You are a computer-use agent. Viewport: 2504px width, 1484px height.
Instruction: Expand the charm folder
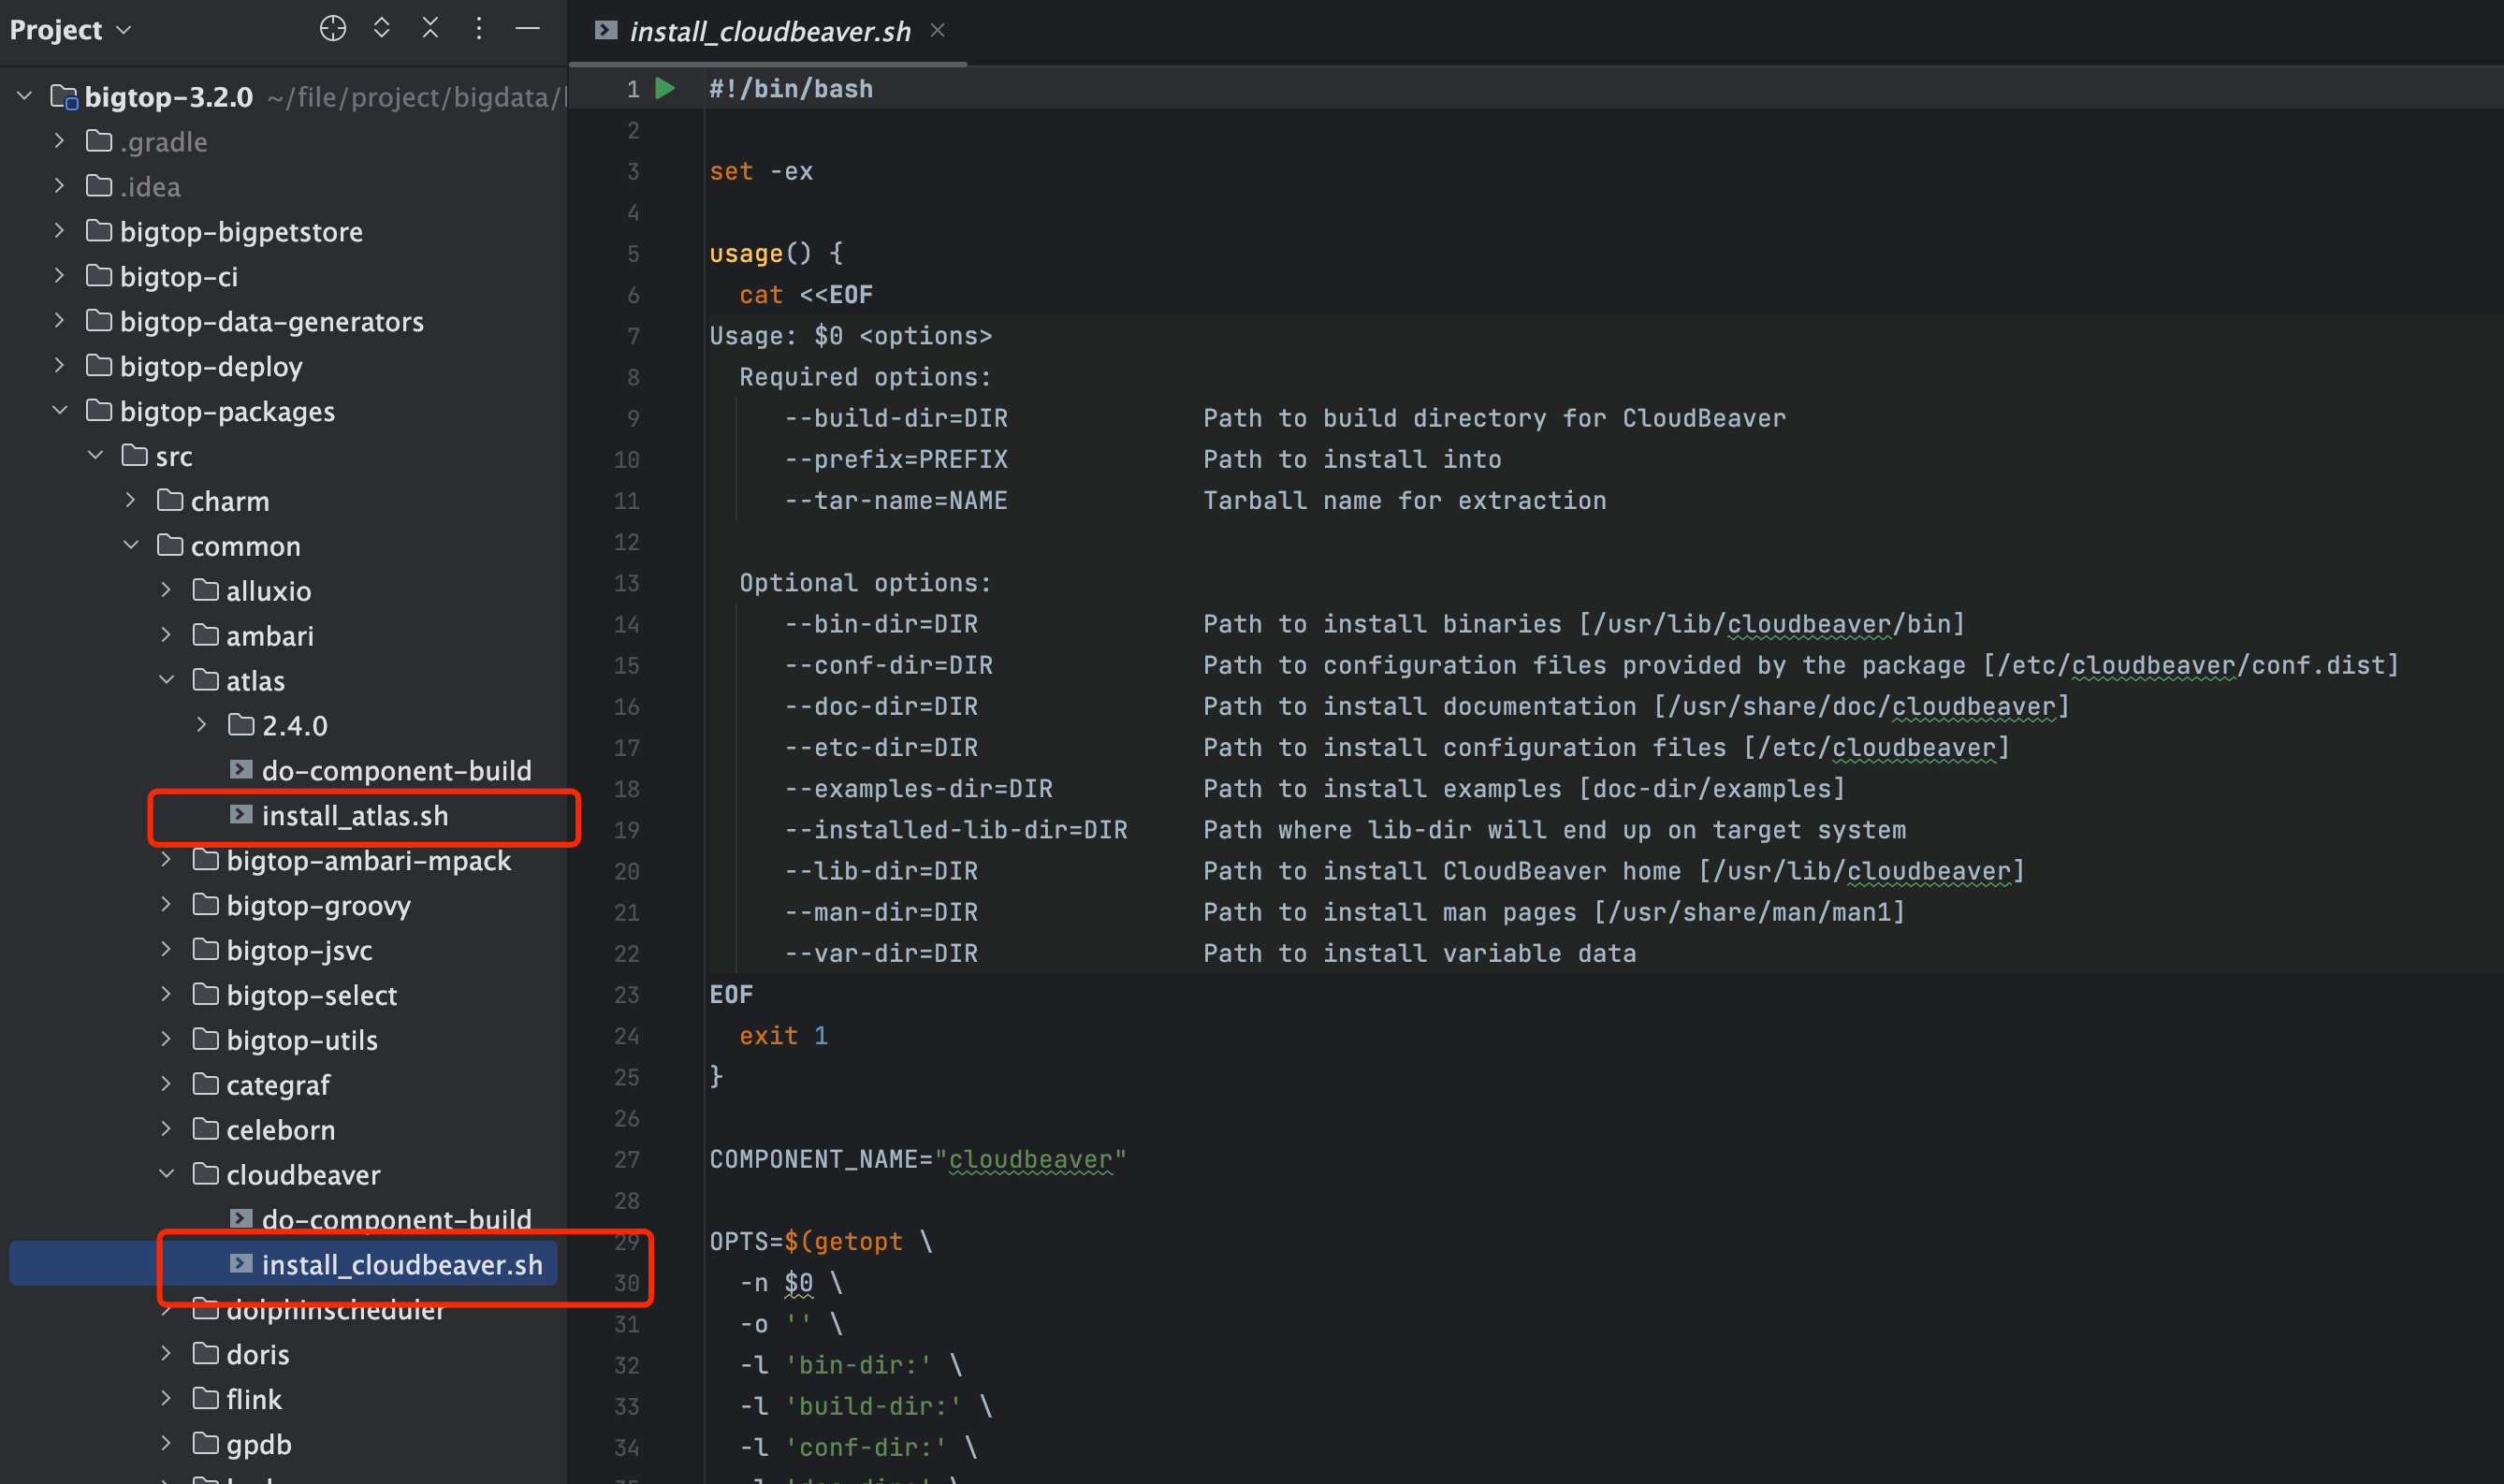(131, 500)
